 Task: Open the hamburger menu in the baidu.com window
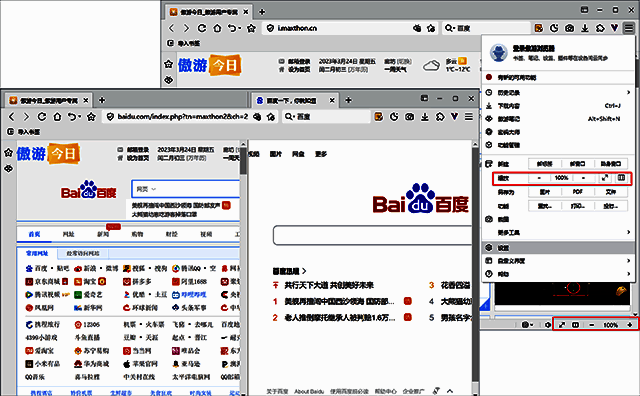(469, 117)
